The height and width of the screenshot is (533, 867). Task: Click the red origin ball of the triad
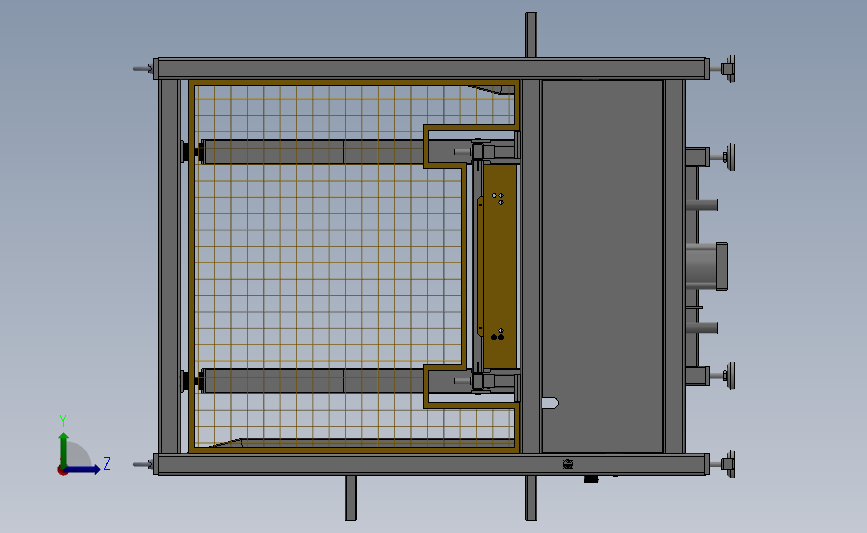[62, 471]
